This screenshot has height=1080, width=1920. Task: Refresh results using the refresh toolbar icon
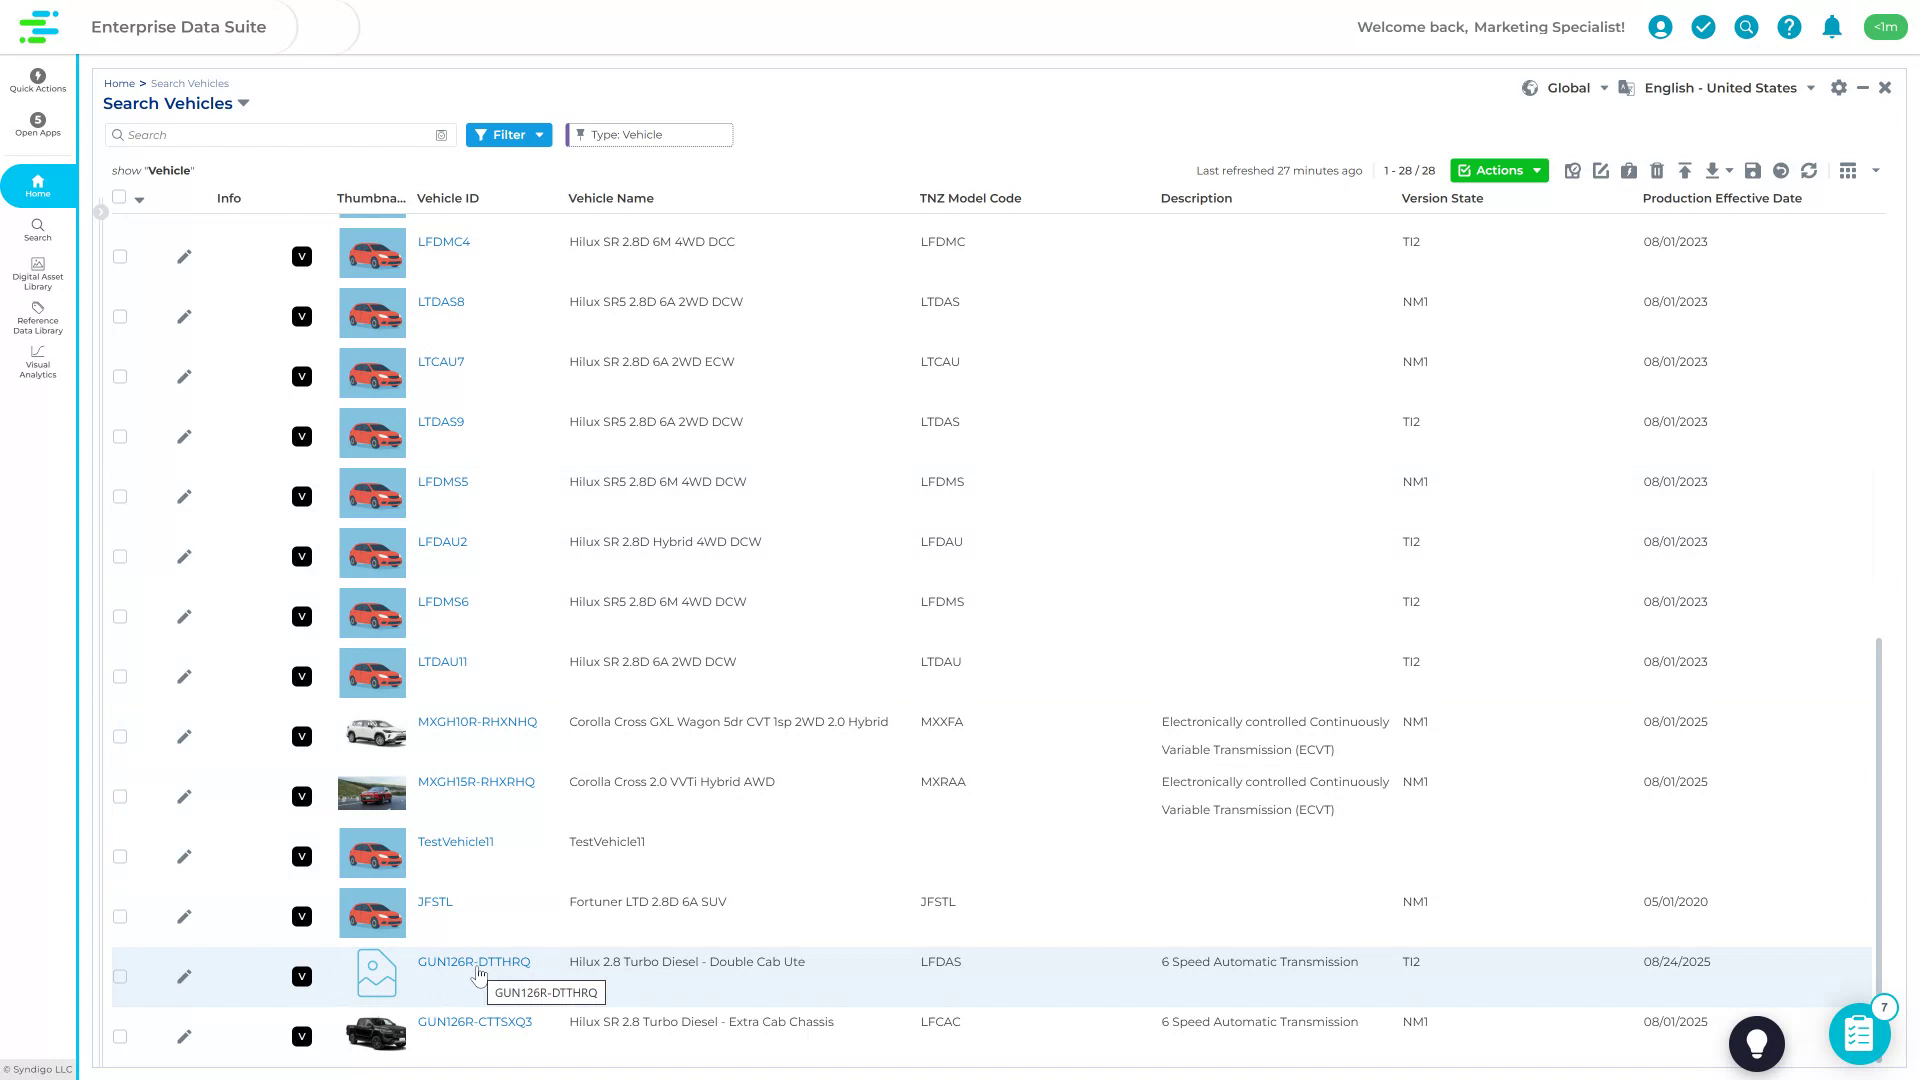[1809, 170]
